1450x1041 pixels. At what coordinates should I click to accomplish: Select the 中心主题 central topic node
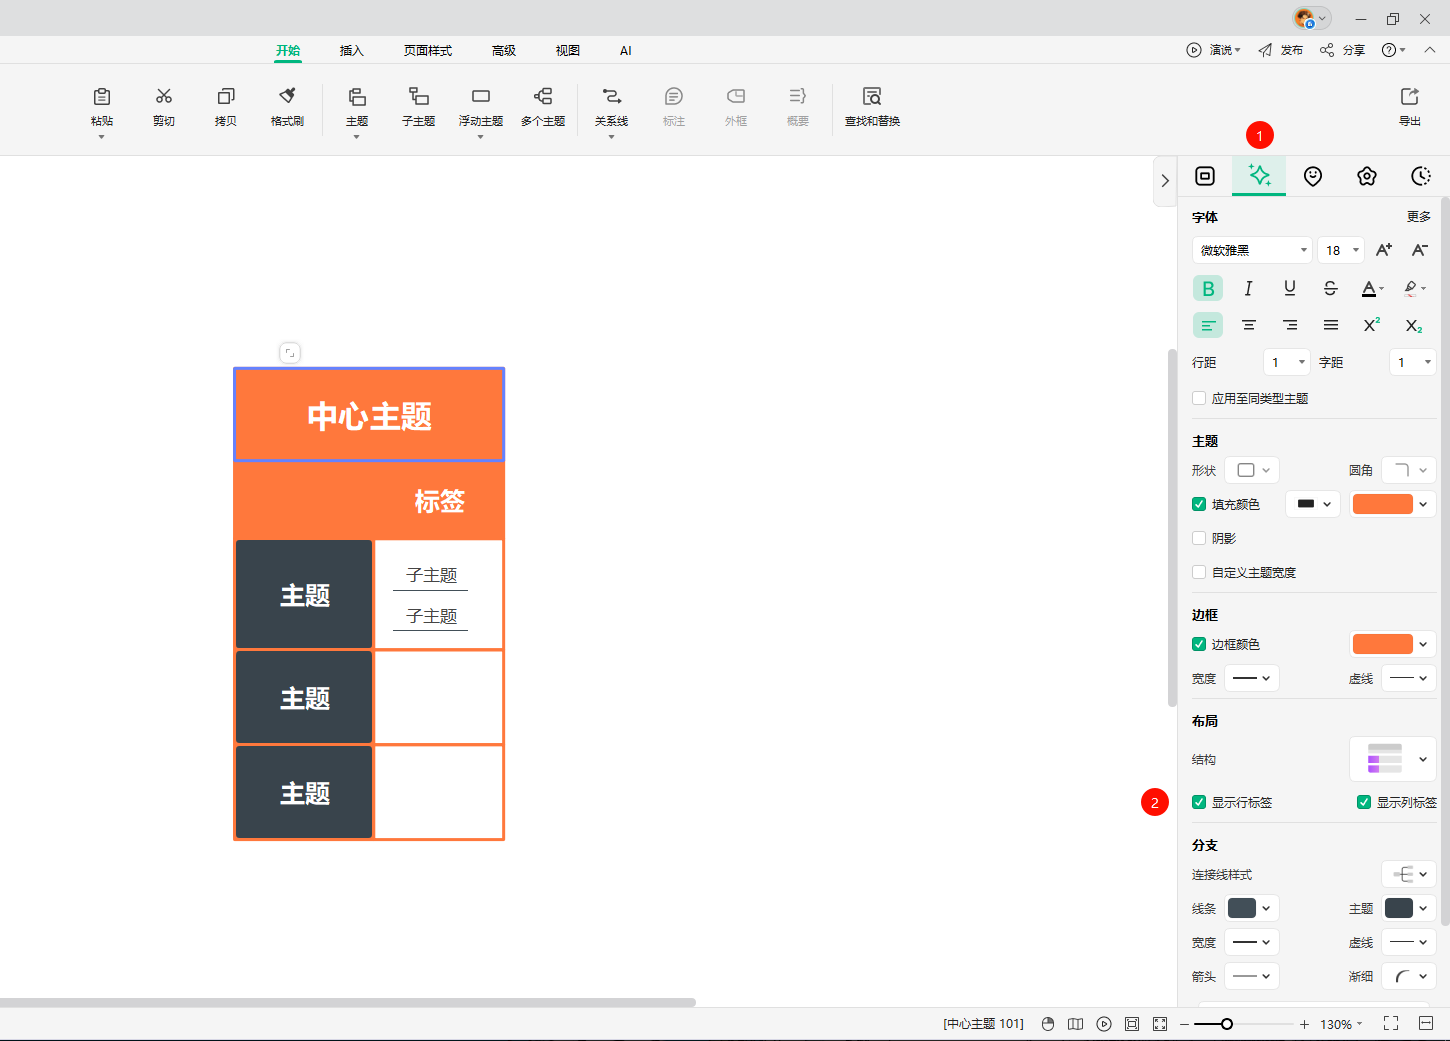tap(369, 415)
